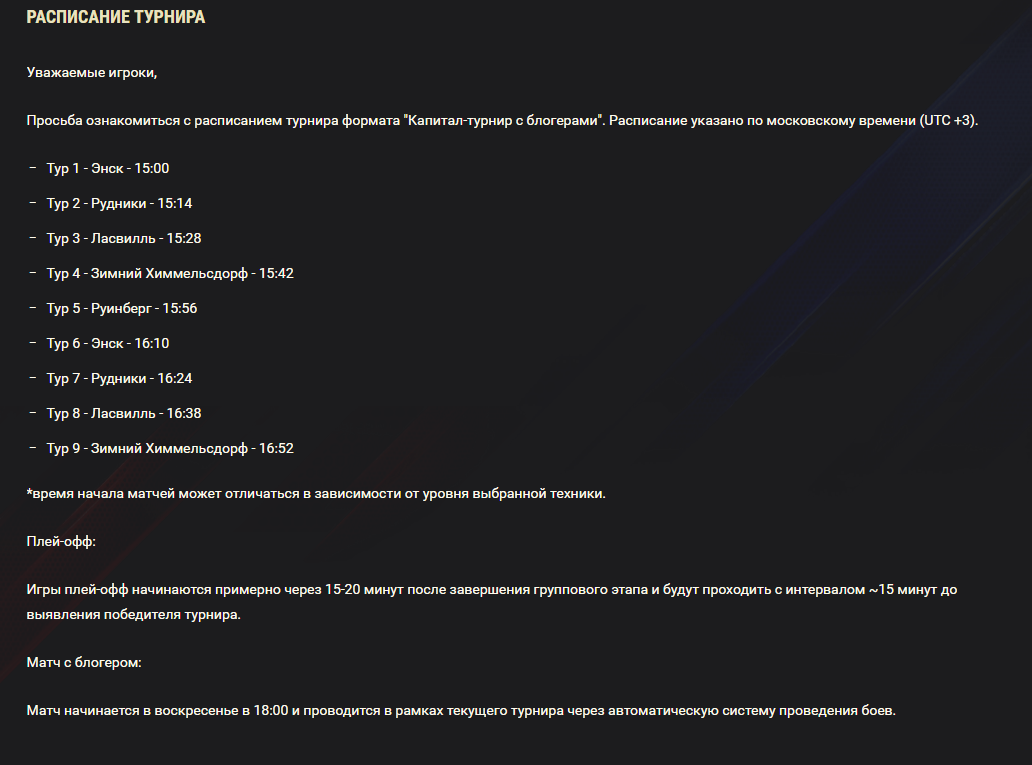The height and width of the screenshot is (765, 1032).
Task: Click the 'Матч с блогером:' subheading
Action: point(84,662)
